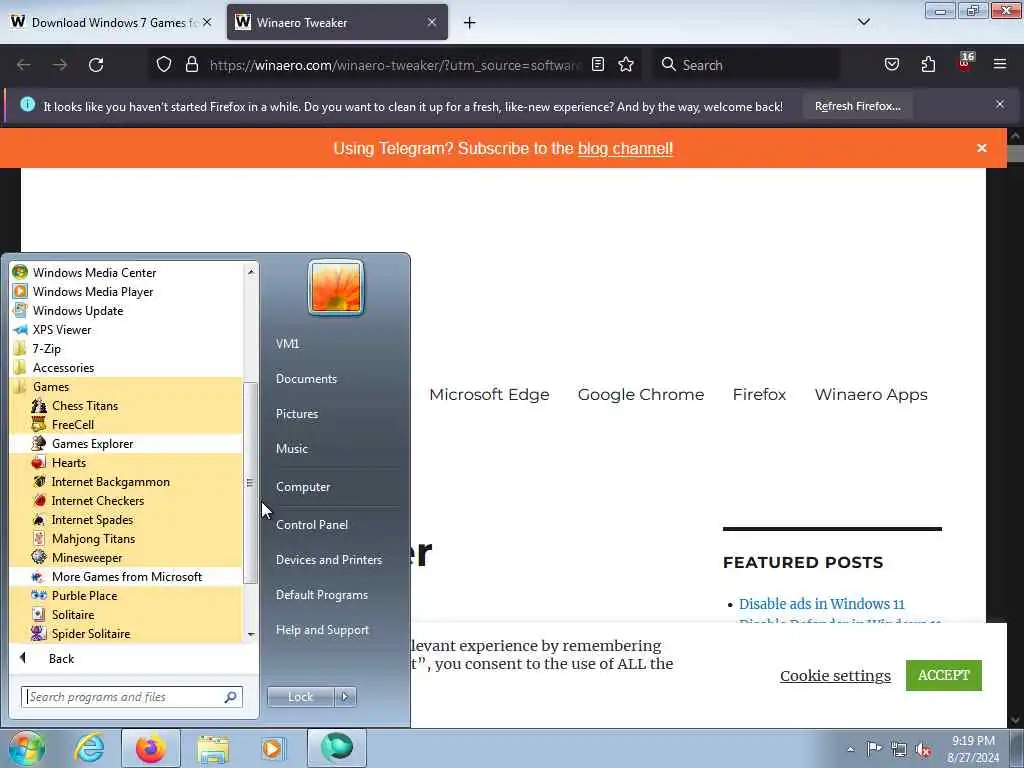Open the Microsoft Edge site menu item

(x=489, y=394)
